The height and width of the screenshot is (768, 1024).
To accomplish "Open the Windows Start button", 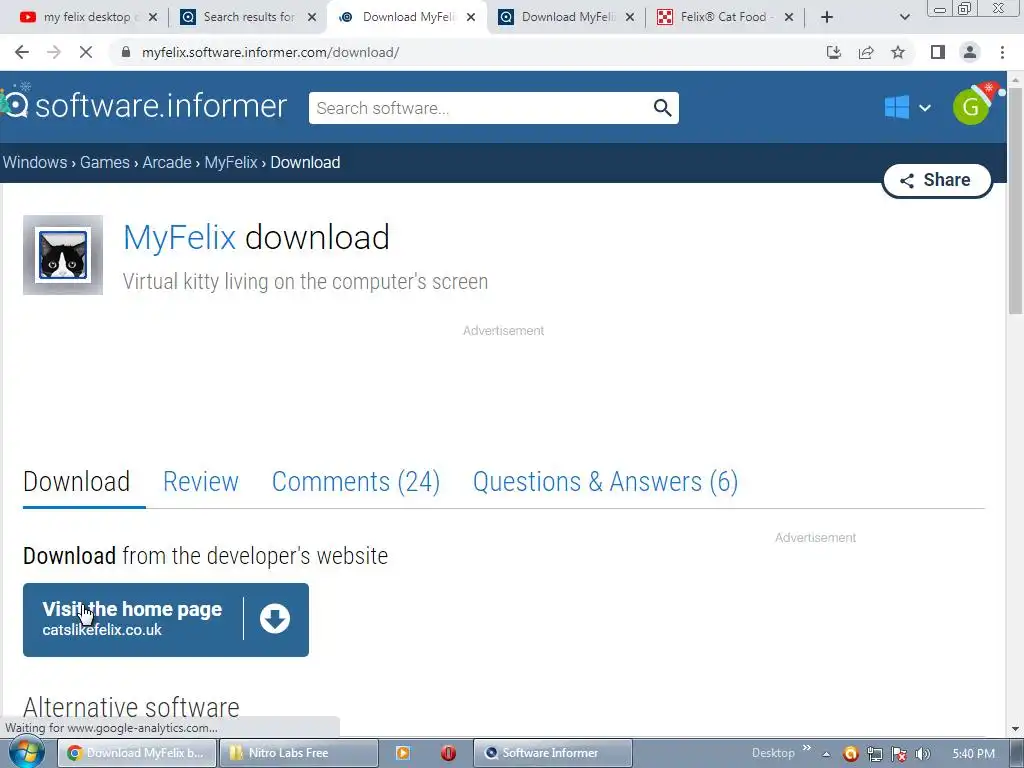I will tap(26, 753).
